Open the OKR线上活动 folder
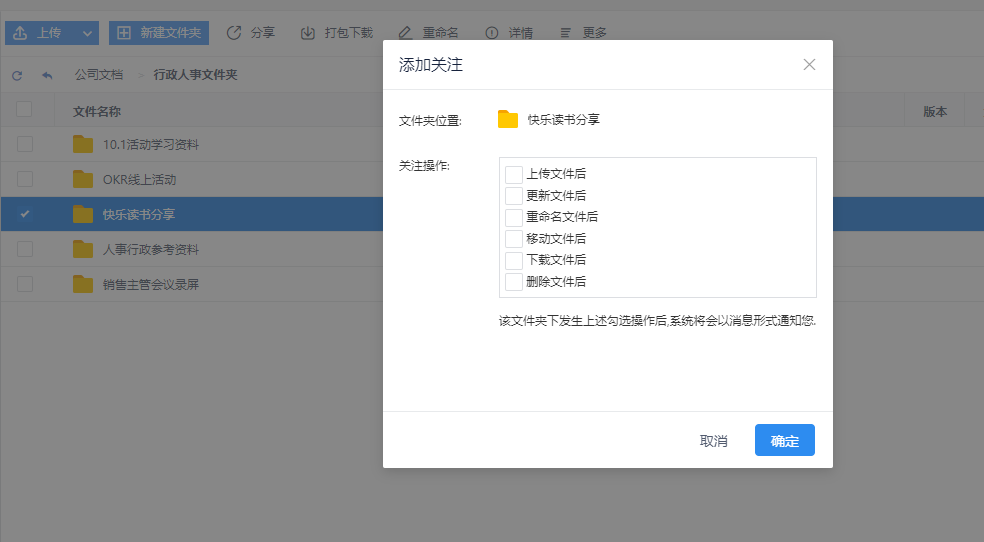Image resolution: width=984 pixels, height=542 pixels. coord(139,180)
